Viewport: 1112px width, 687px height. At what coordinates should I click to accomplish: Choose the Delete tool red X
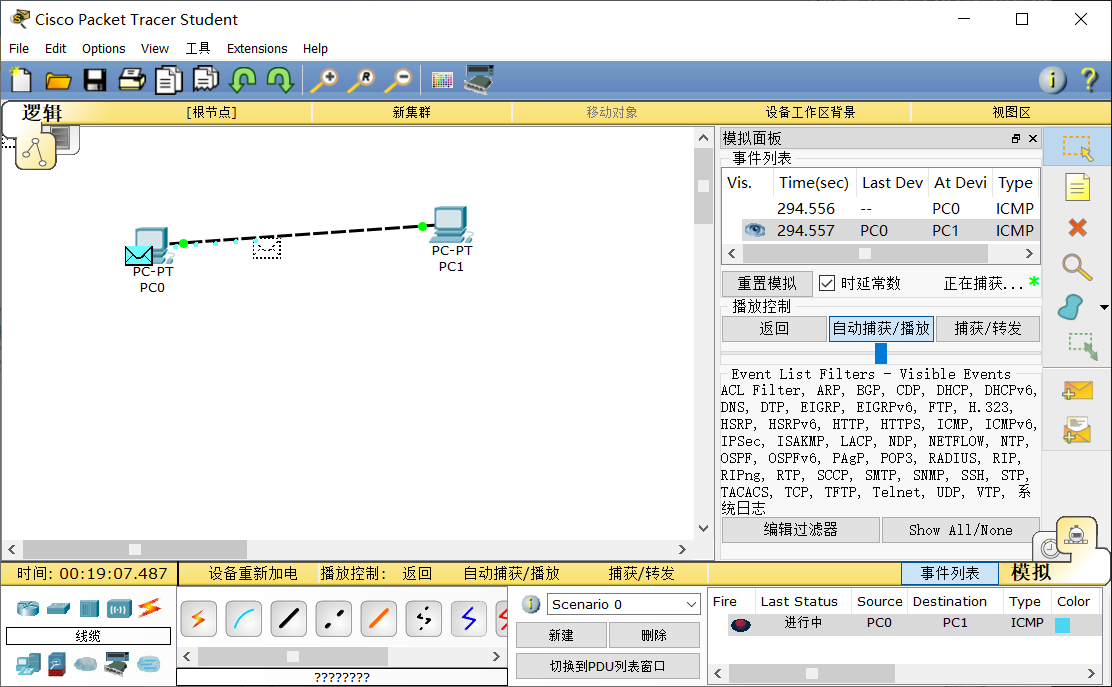click(x=1077, y=227)
